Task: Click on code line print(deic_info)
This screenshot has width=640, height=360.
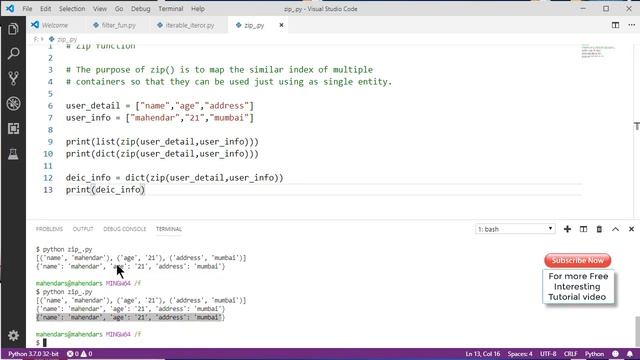Action: (105, 190)
